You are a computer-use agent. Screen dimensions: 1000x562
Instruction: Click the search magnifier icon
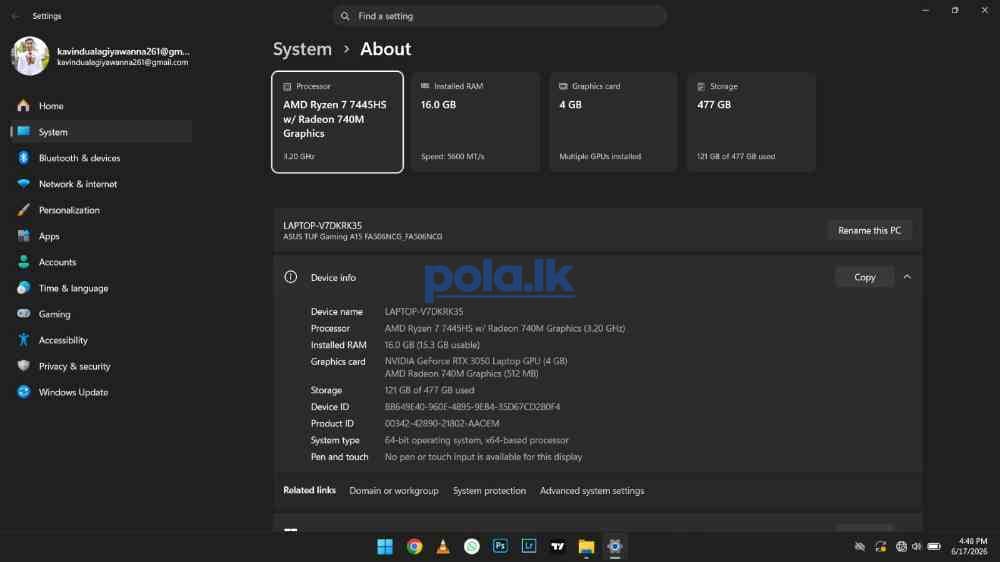pyautogui.click(x=345, y=16)
